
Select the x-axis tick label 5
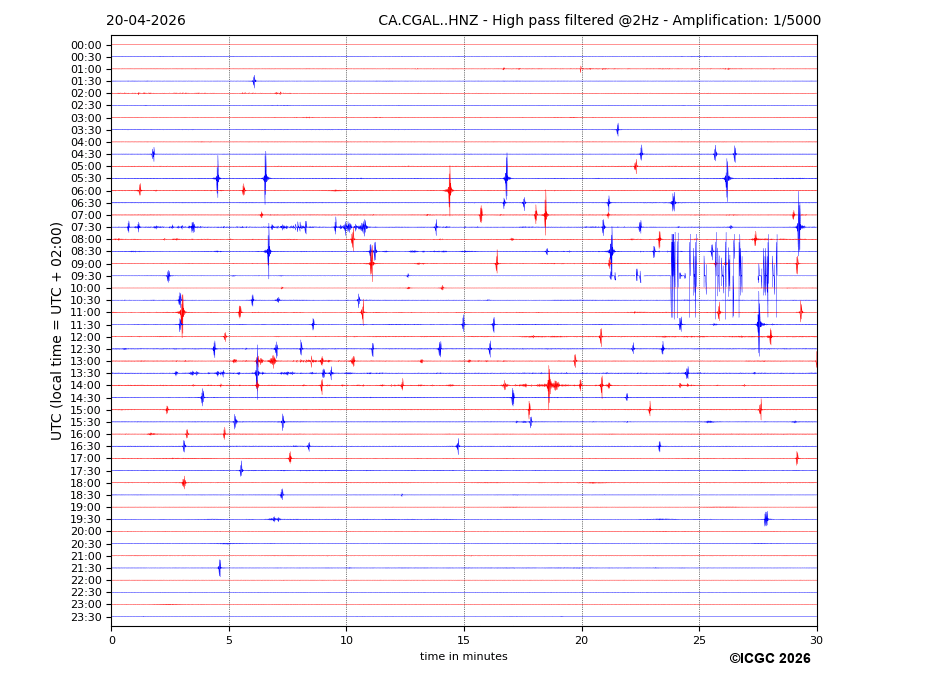click(229, 640)
